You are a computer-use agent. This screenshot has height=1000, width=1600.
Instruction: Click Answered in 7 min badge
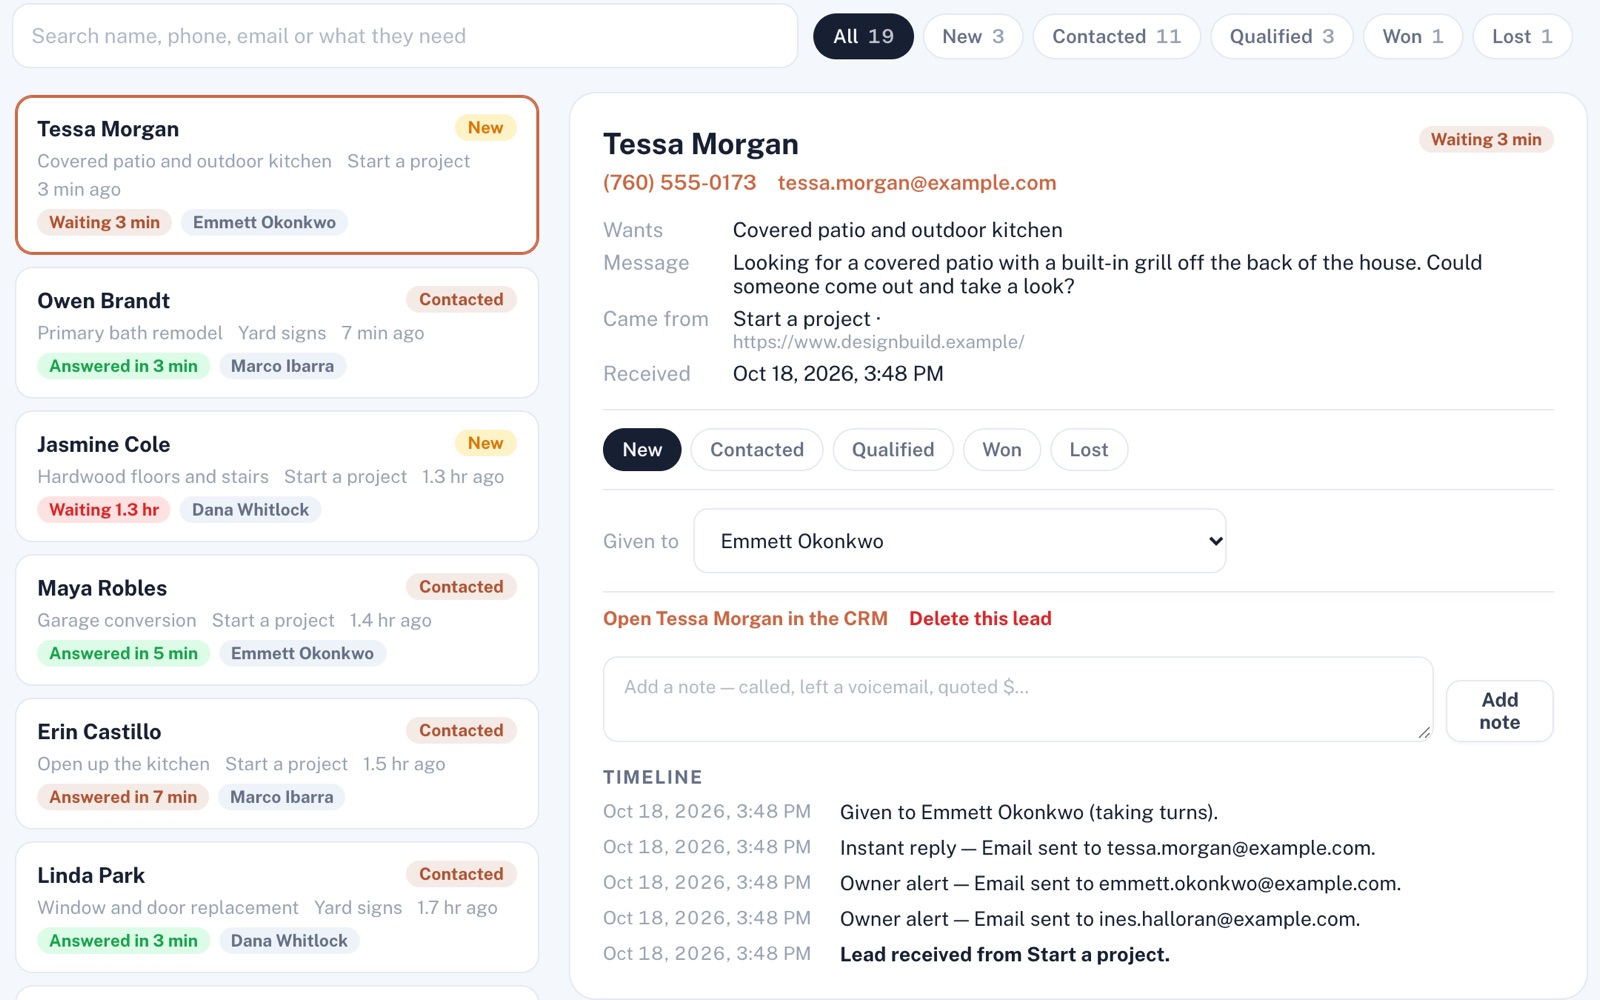pos(123,797)
